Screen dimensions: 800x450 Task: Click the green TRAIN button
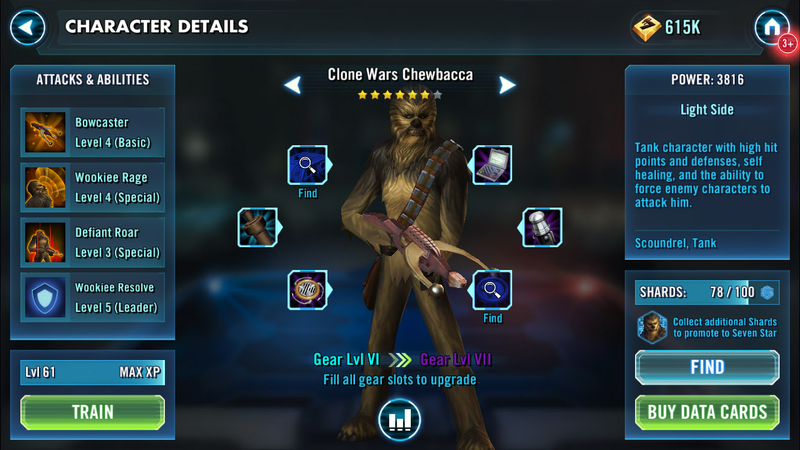point(92,412)
